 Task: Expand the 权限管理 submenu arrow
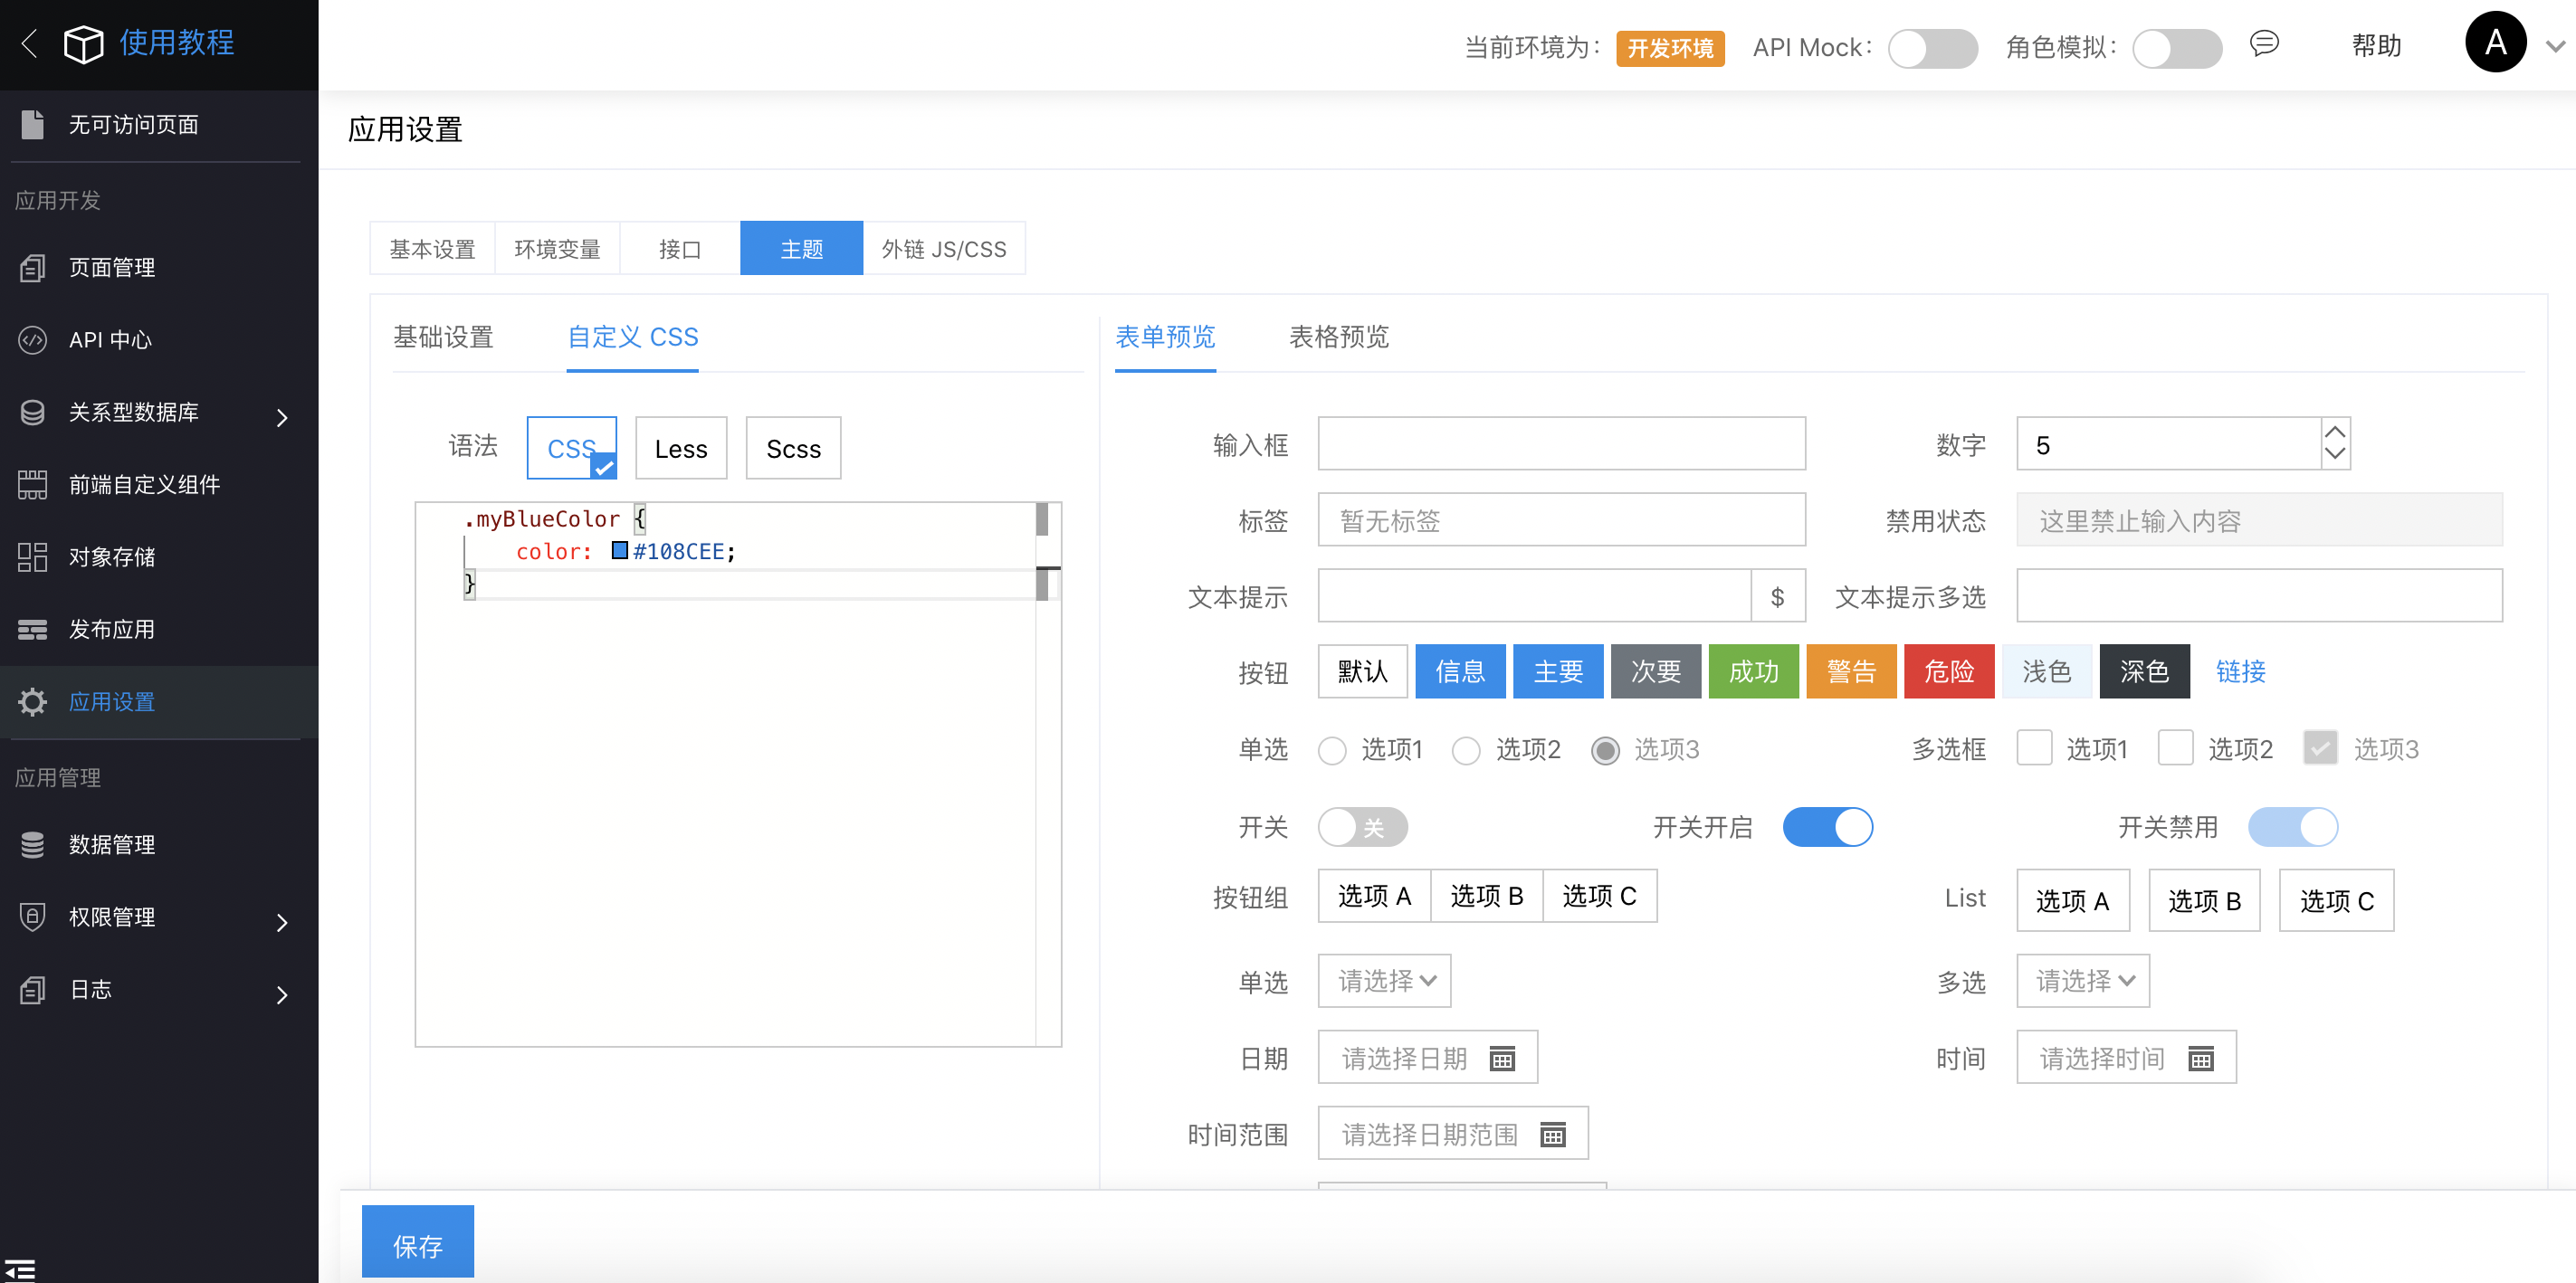(x=282, y=922)
